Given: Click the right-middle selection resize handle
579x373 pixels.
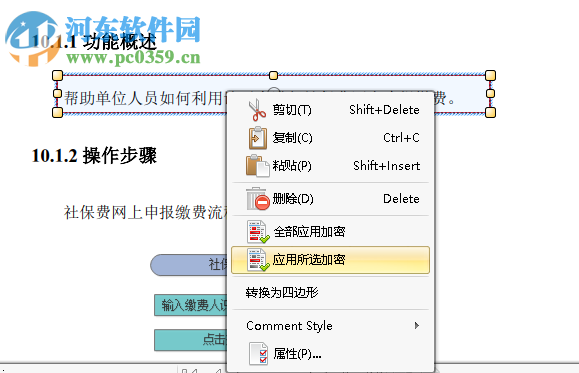Looking at the screenshot, I should click(490, 93).
